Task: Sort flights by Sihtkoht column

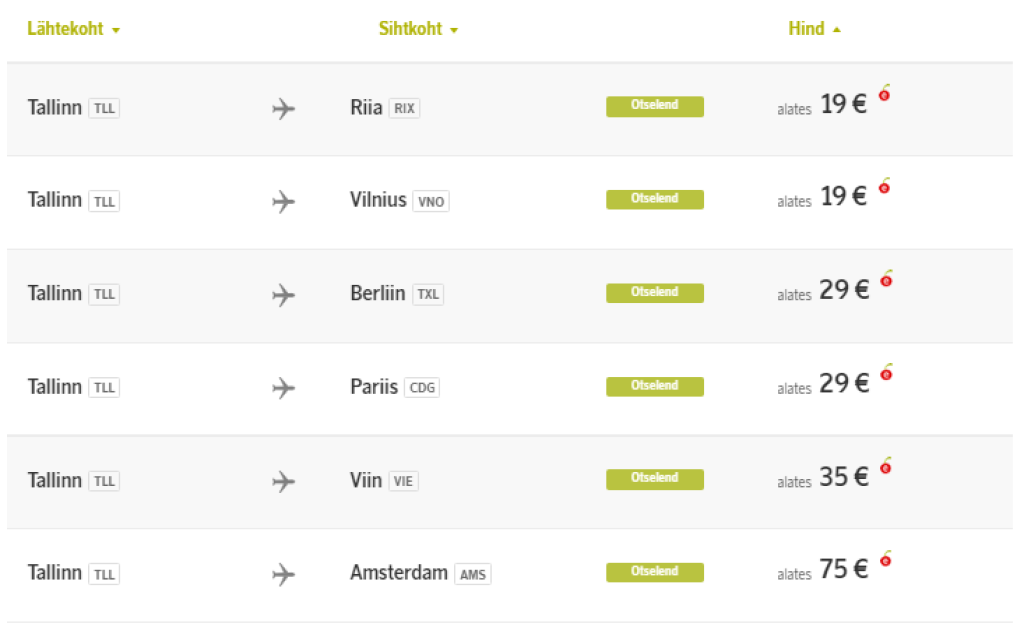Action: pyautogui.click(x=418, y=30)
